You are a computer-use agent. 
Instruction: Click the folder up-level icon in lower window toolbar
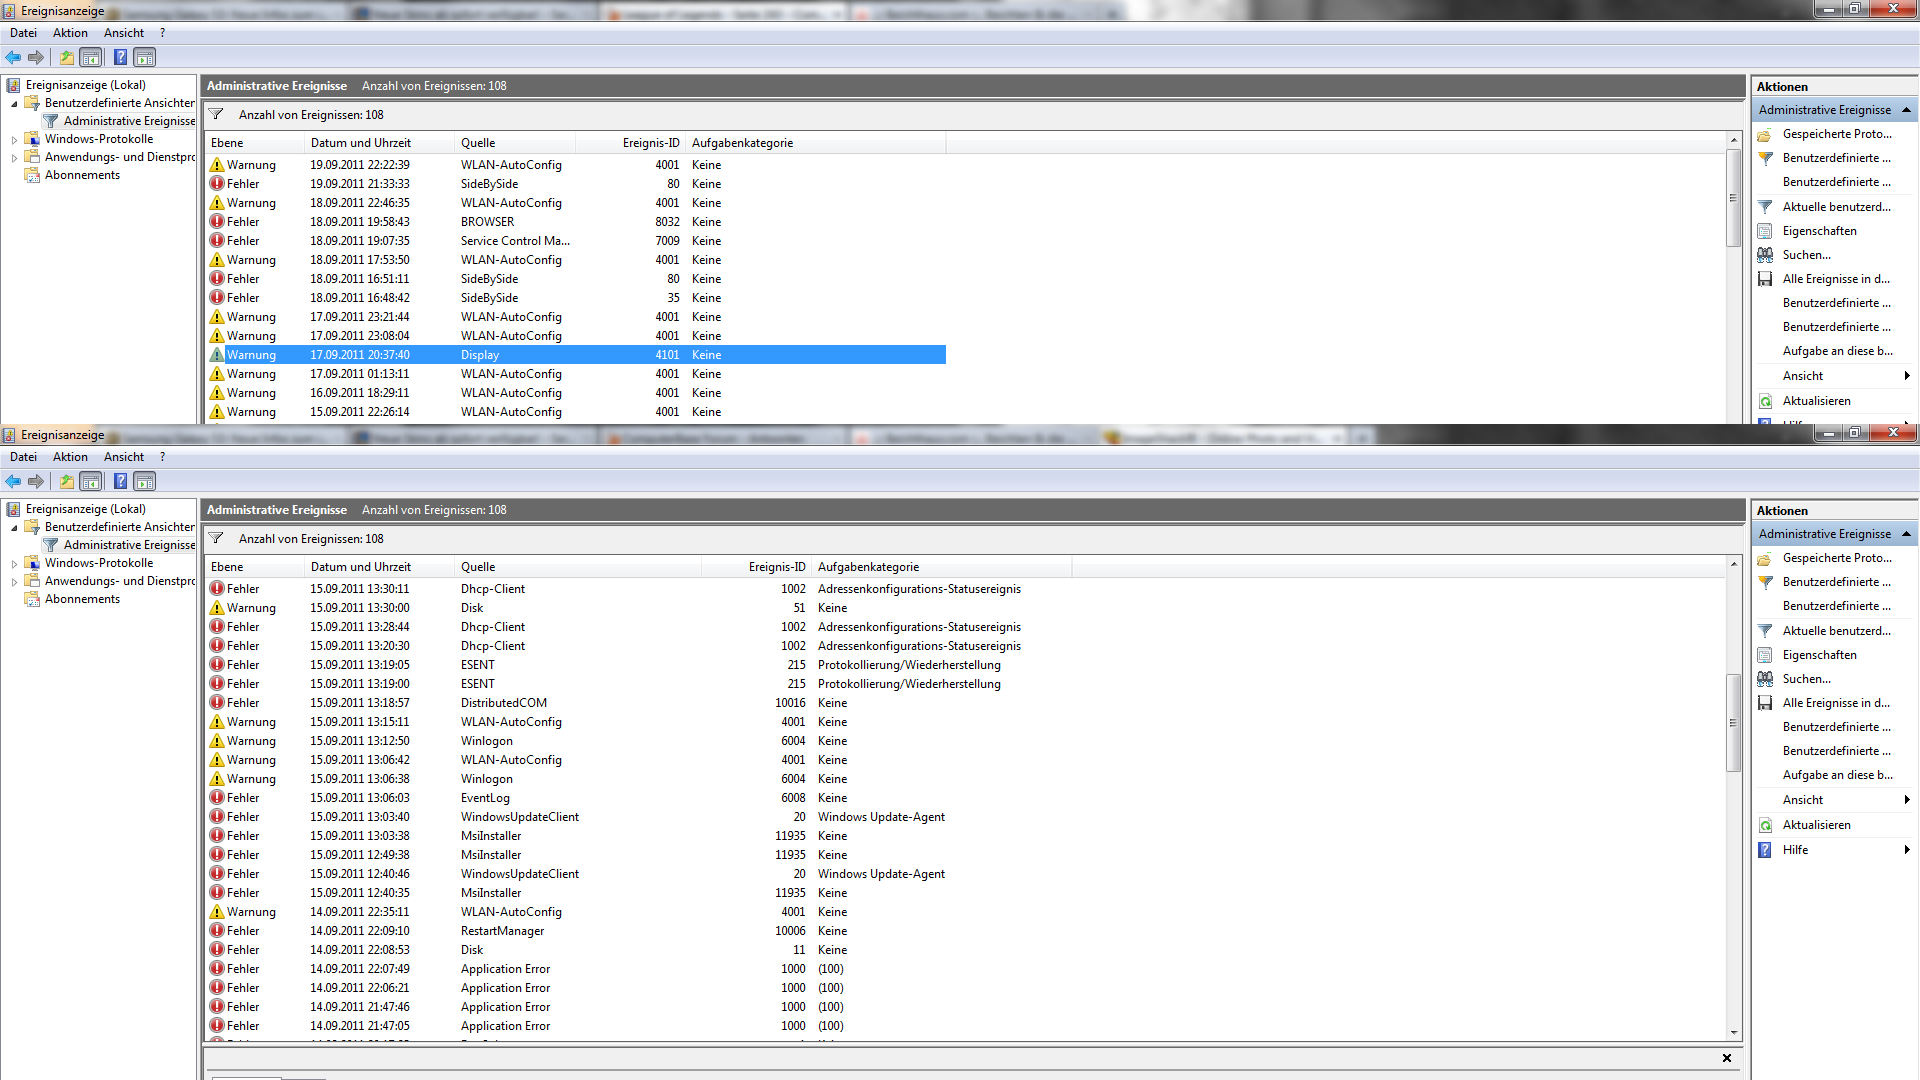tap(66, 482)
